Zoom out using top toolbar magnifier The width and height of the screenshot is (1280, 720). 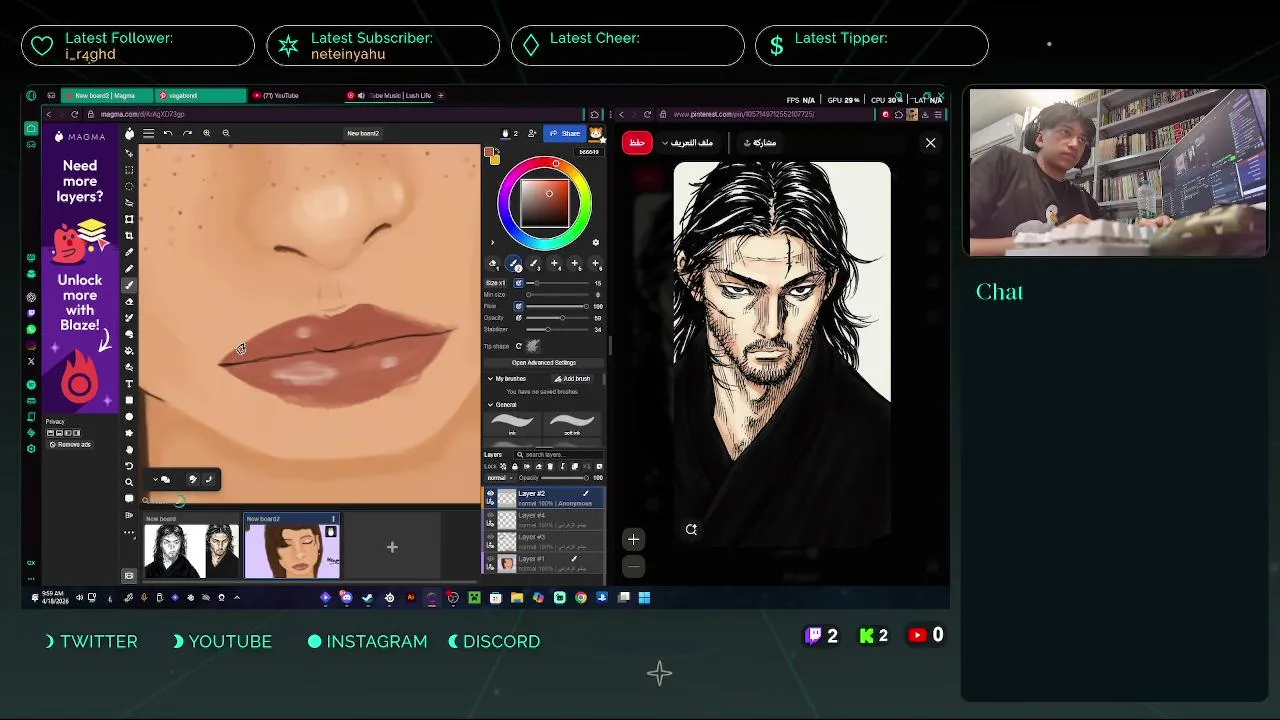tap(226, 133)
